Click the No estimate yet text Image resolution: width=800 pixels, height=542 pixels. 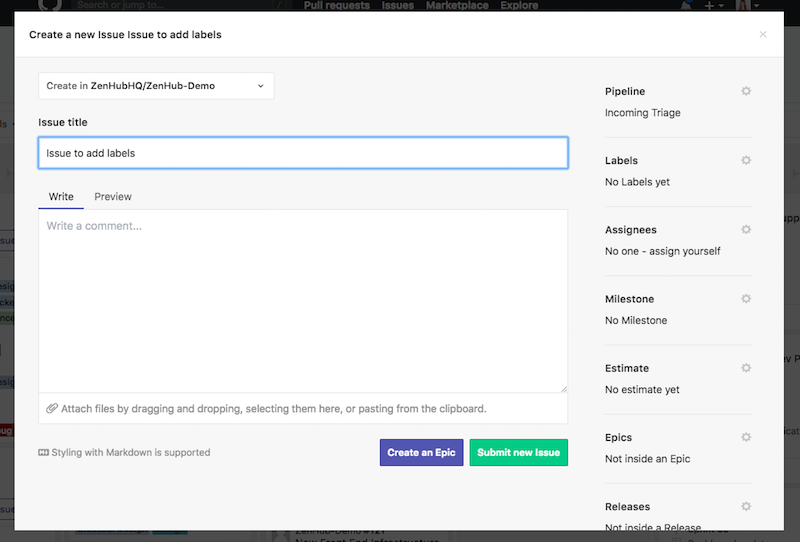(x=642, y=390)
